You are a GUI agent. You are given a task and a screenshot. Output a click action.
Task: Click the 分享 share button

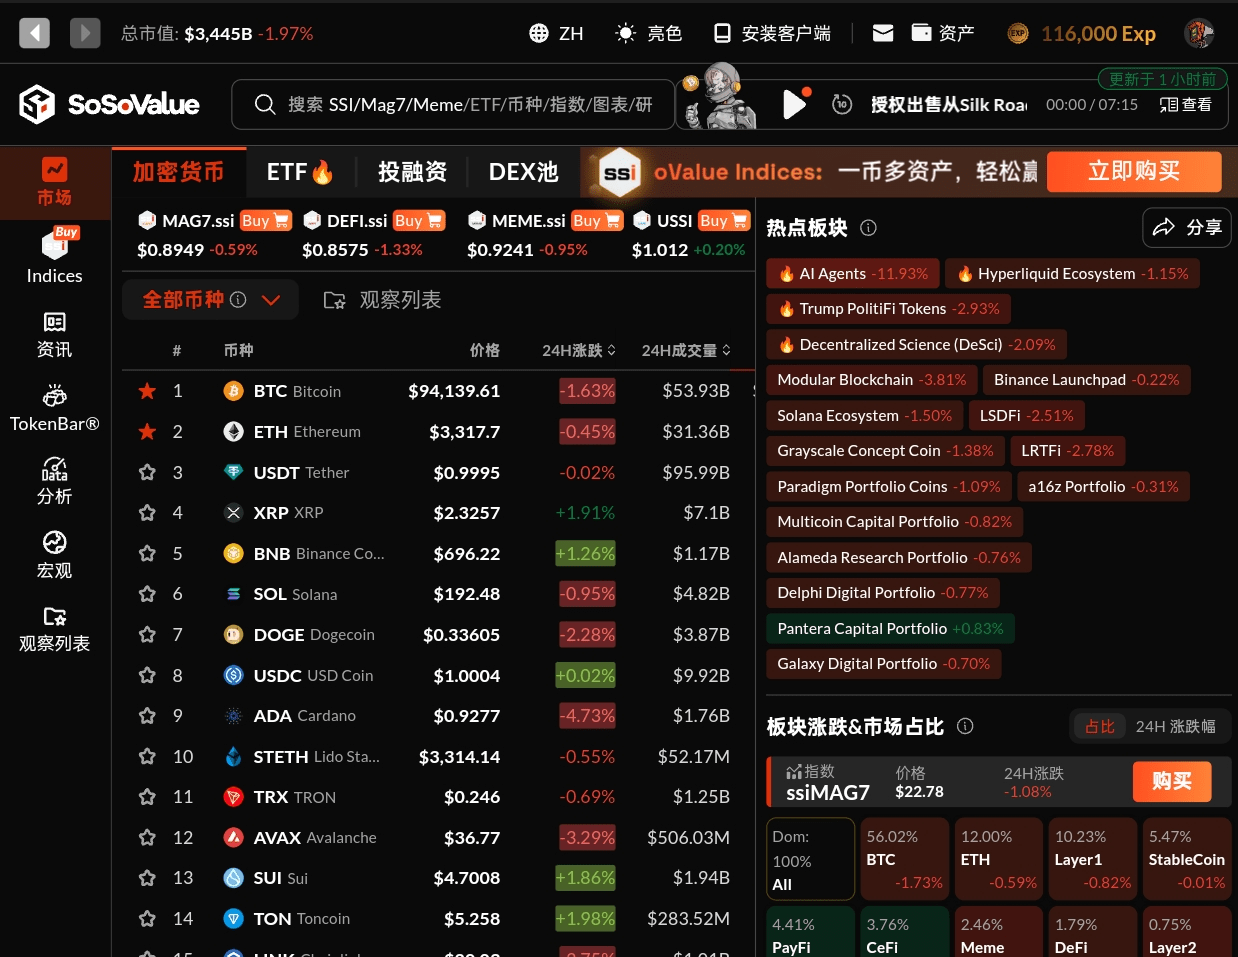1187,228
